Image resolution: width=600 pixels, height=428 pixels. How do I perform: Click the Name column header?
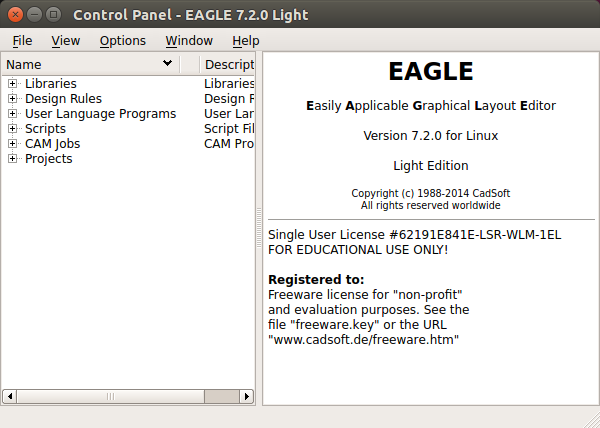[x=90, y=64]
